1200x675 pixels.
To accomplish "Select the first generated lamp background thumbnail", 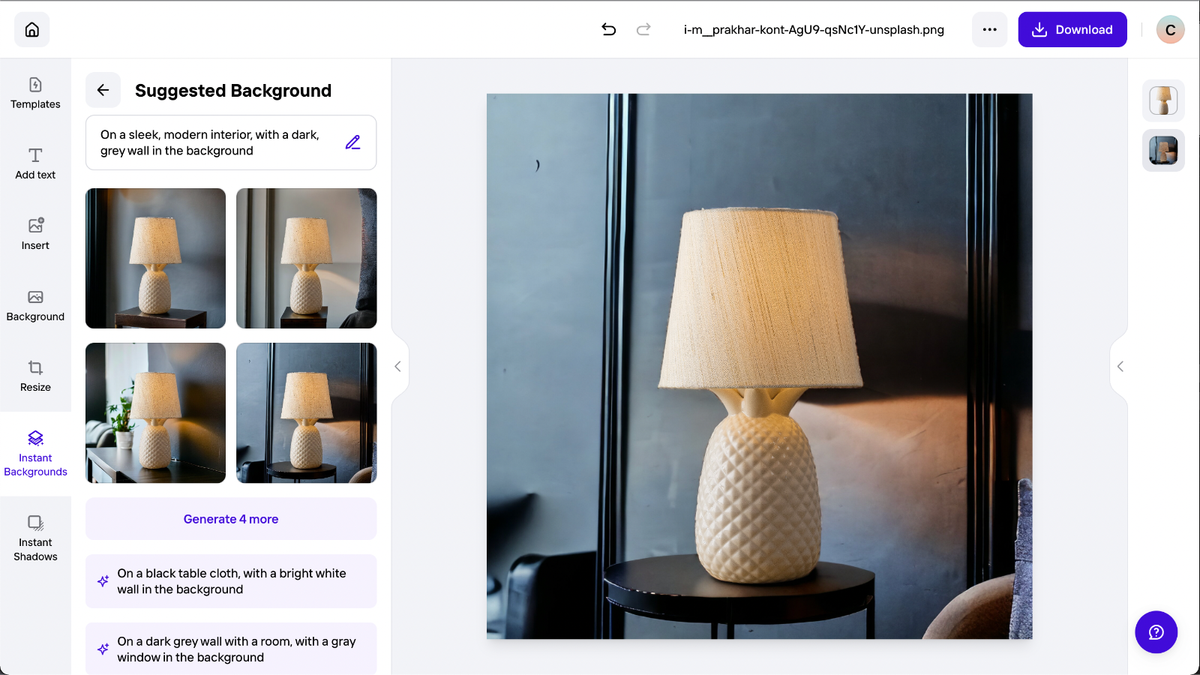I will [x=155, y=257].
